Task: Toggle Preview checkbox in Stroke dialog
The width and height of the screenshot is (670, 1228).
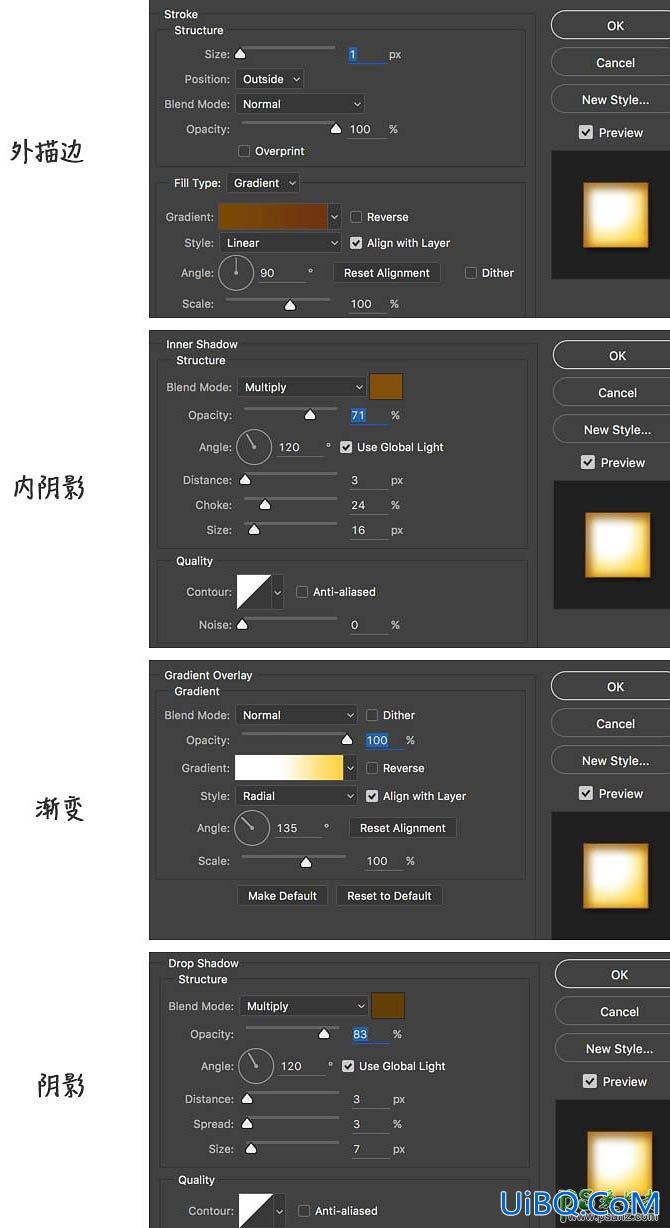Action: [586, 132]
